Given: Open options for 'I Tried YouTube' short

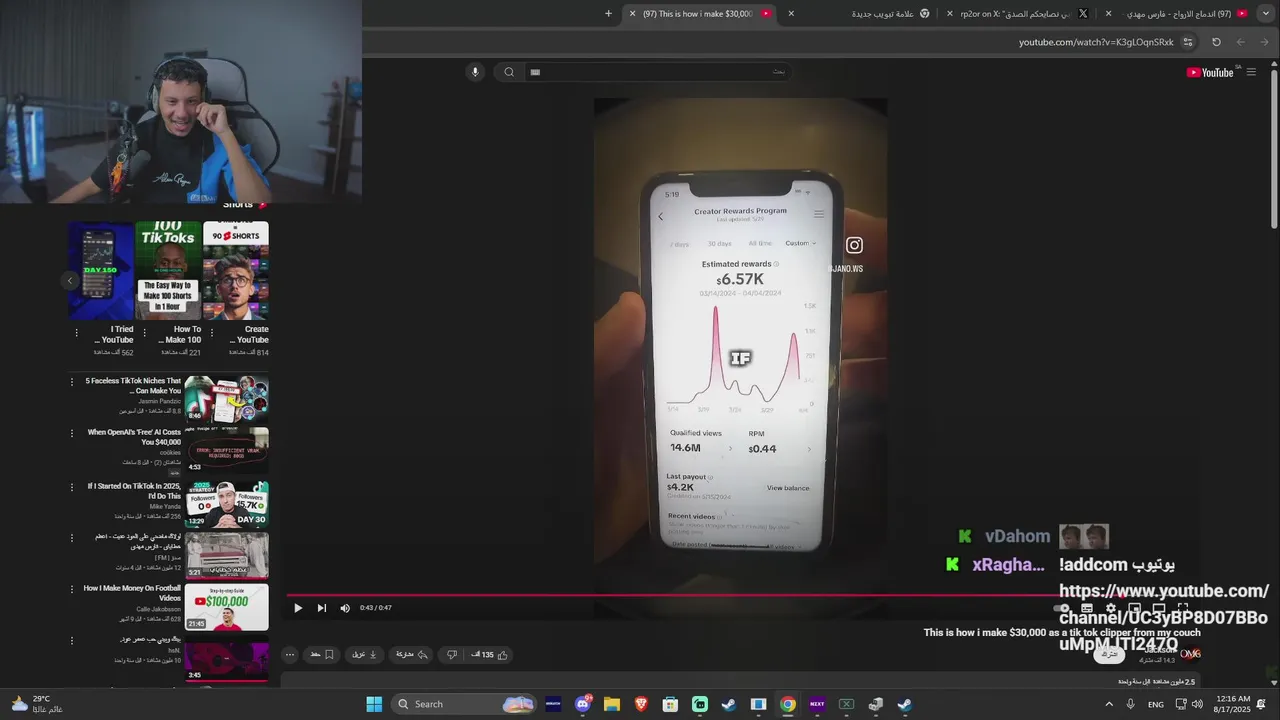Looking at the screenshot, I should pyautogui.click(x=76, y=333).
